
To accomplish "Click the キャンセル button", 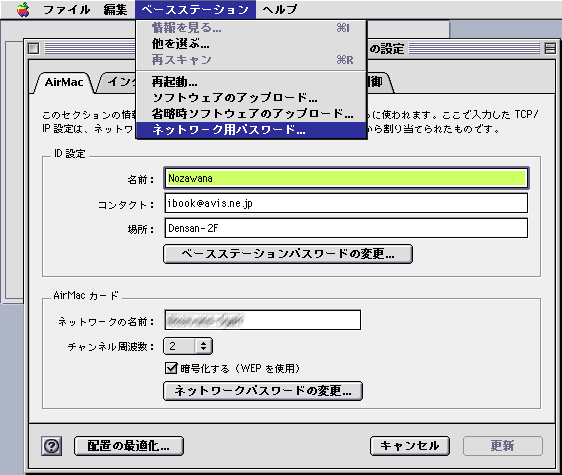I will (410, 446).
